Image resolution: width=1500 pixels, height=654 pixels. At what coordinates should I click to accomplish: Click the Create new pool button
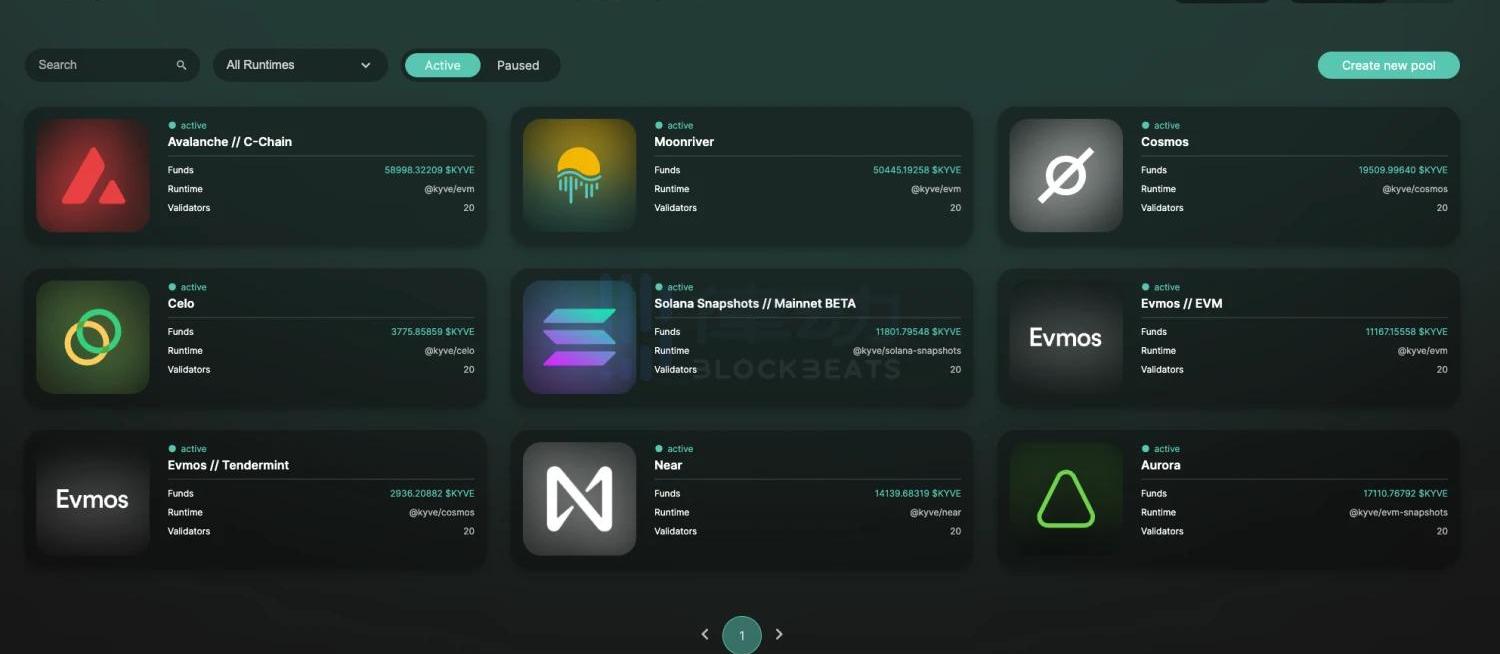coord(1388,65)
